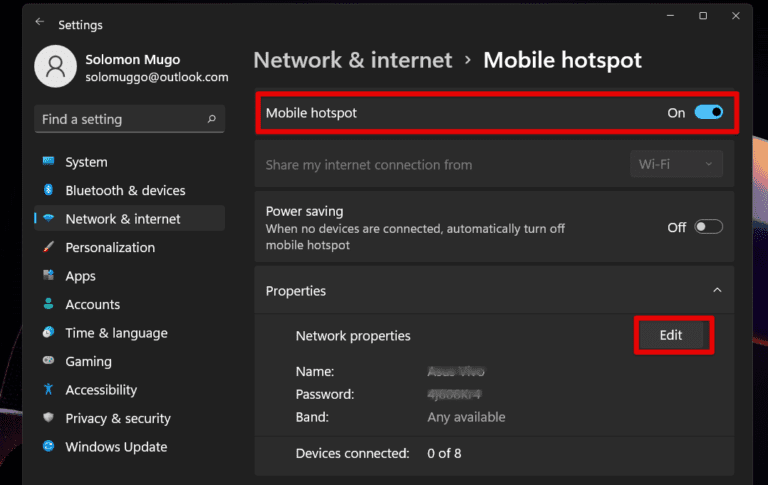This screenshot has width=768, height=485.
Task: Click the Time & language globe icon
Action: [x=48, y=333]
